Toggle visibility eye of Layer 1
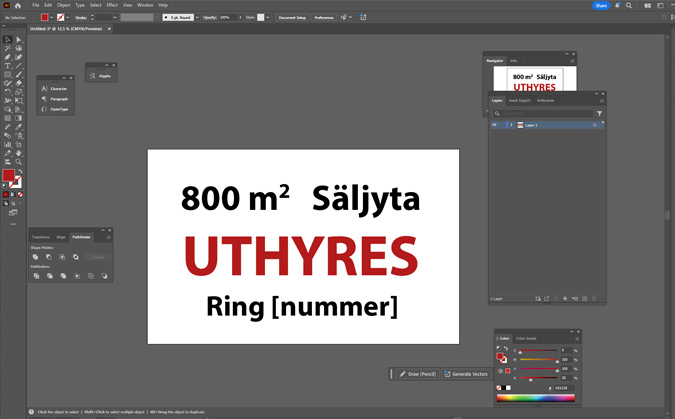The width and height of the screenshot is (675, 419). 494,125
